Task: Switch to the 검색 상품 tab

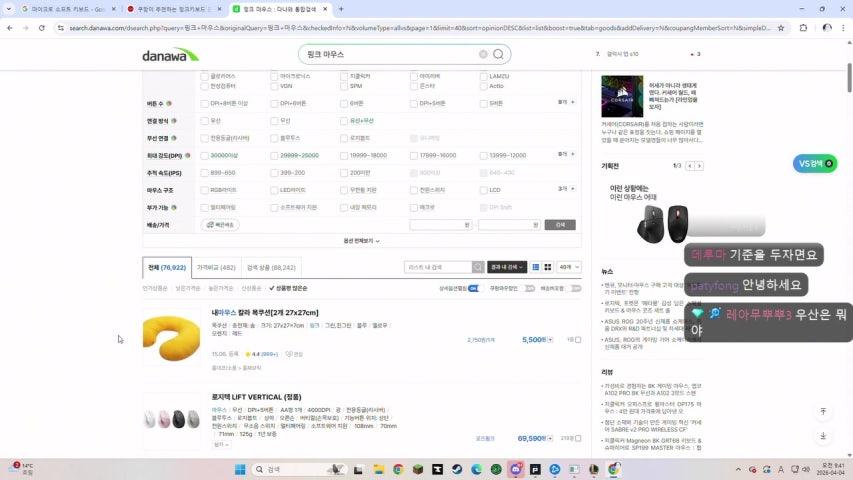Action: point(270,267)
